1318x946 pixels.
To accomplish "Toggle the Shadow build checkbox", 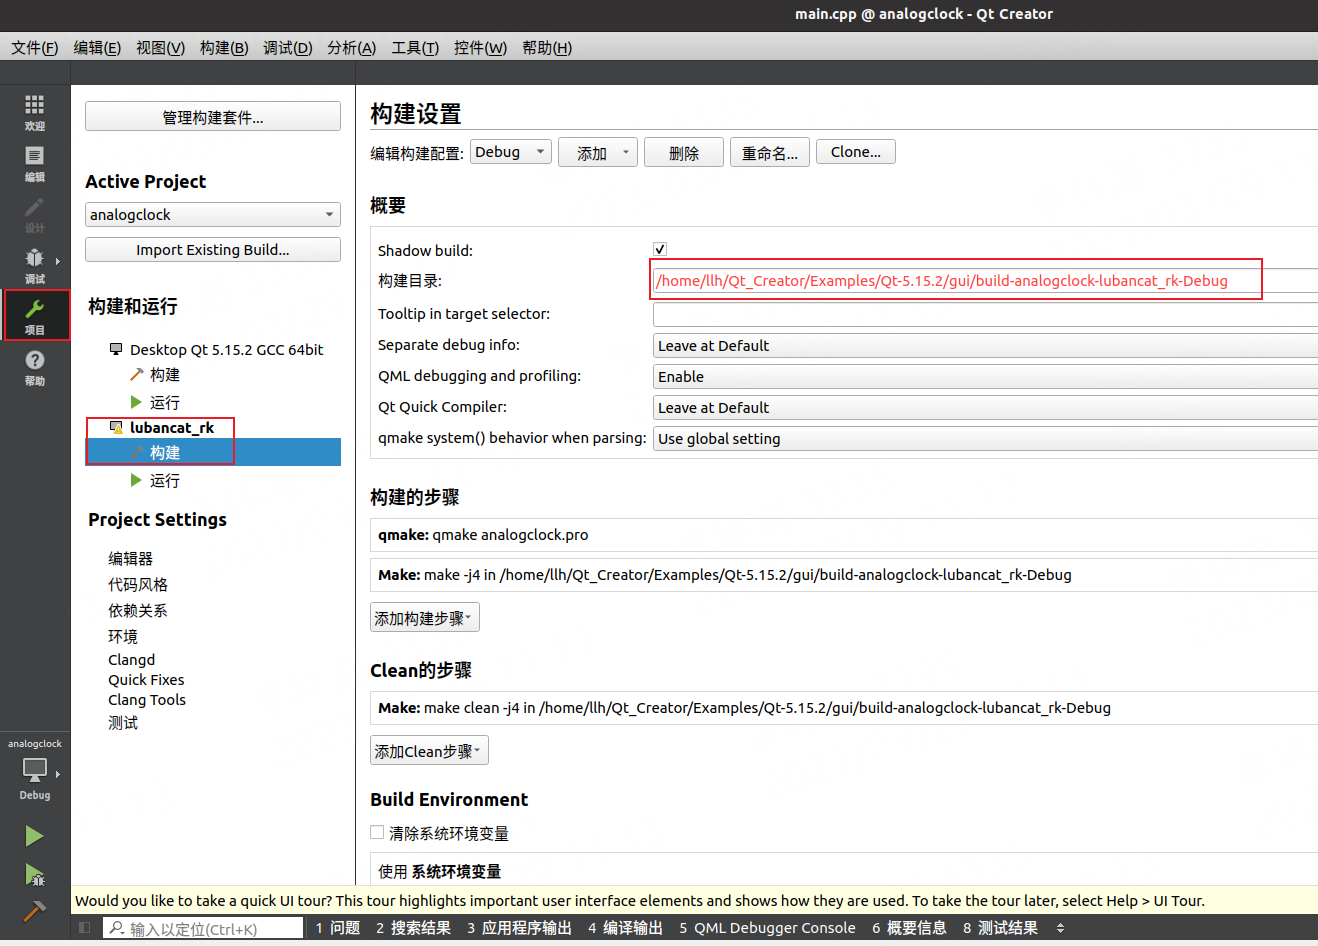I will point(660,249).
